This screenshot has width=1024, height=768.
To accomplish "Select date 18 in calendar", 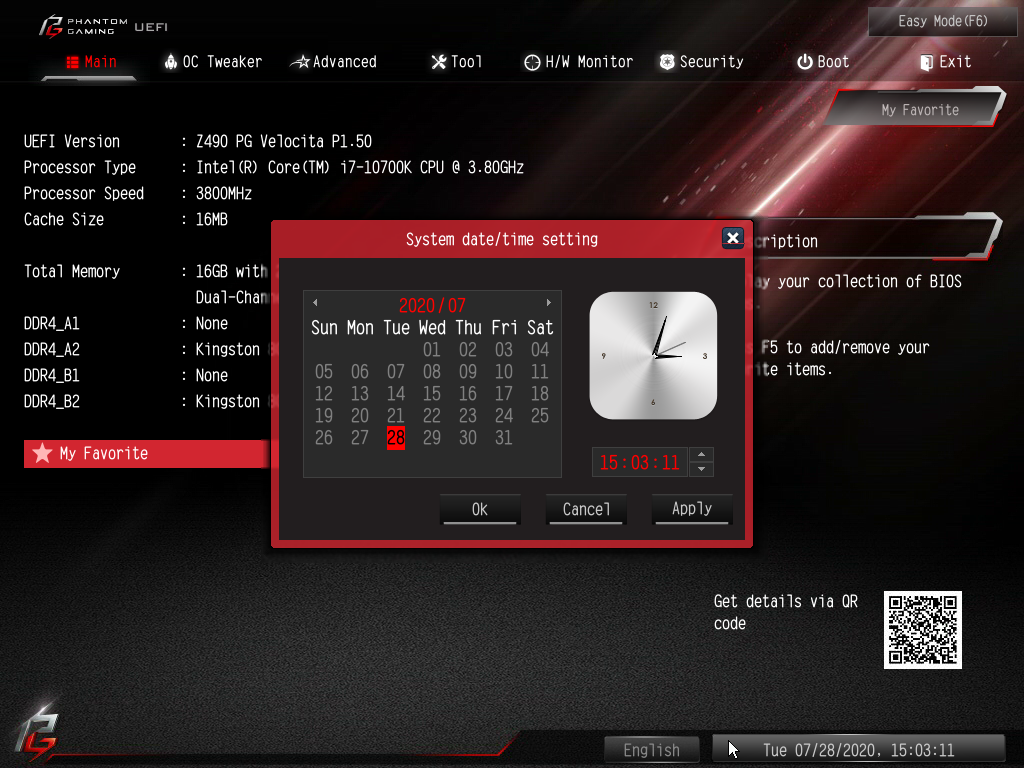I will [539, 394].
